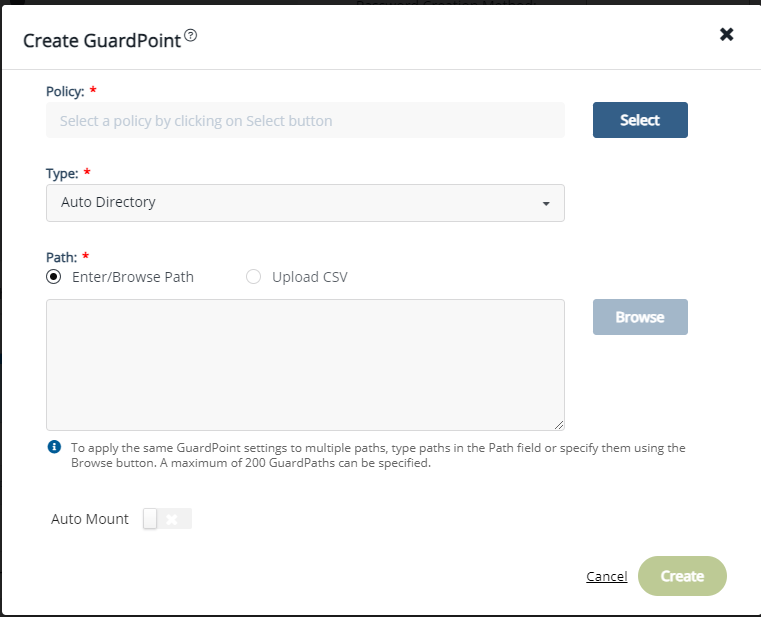Image resolution: width=761 pixels, height=617 pixels.
Task: Select the Upload CSV radio button
Action: coord(253,277)
